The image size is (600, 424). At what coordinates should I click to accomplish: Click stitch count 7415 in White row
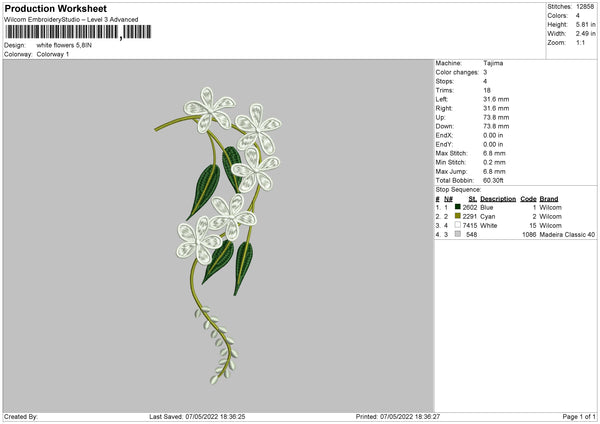pyautogui.click(x=470, y=226)
